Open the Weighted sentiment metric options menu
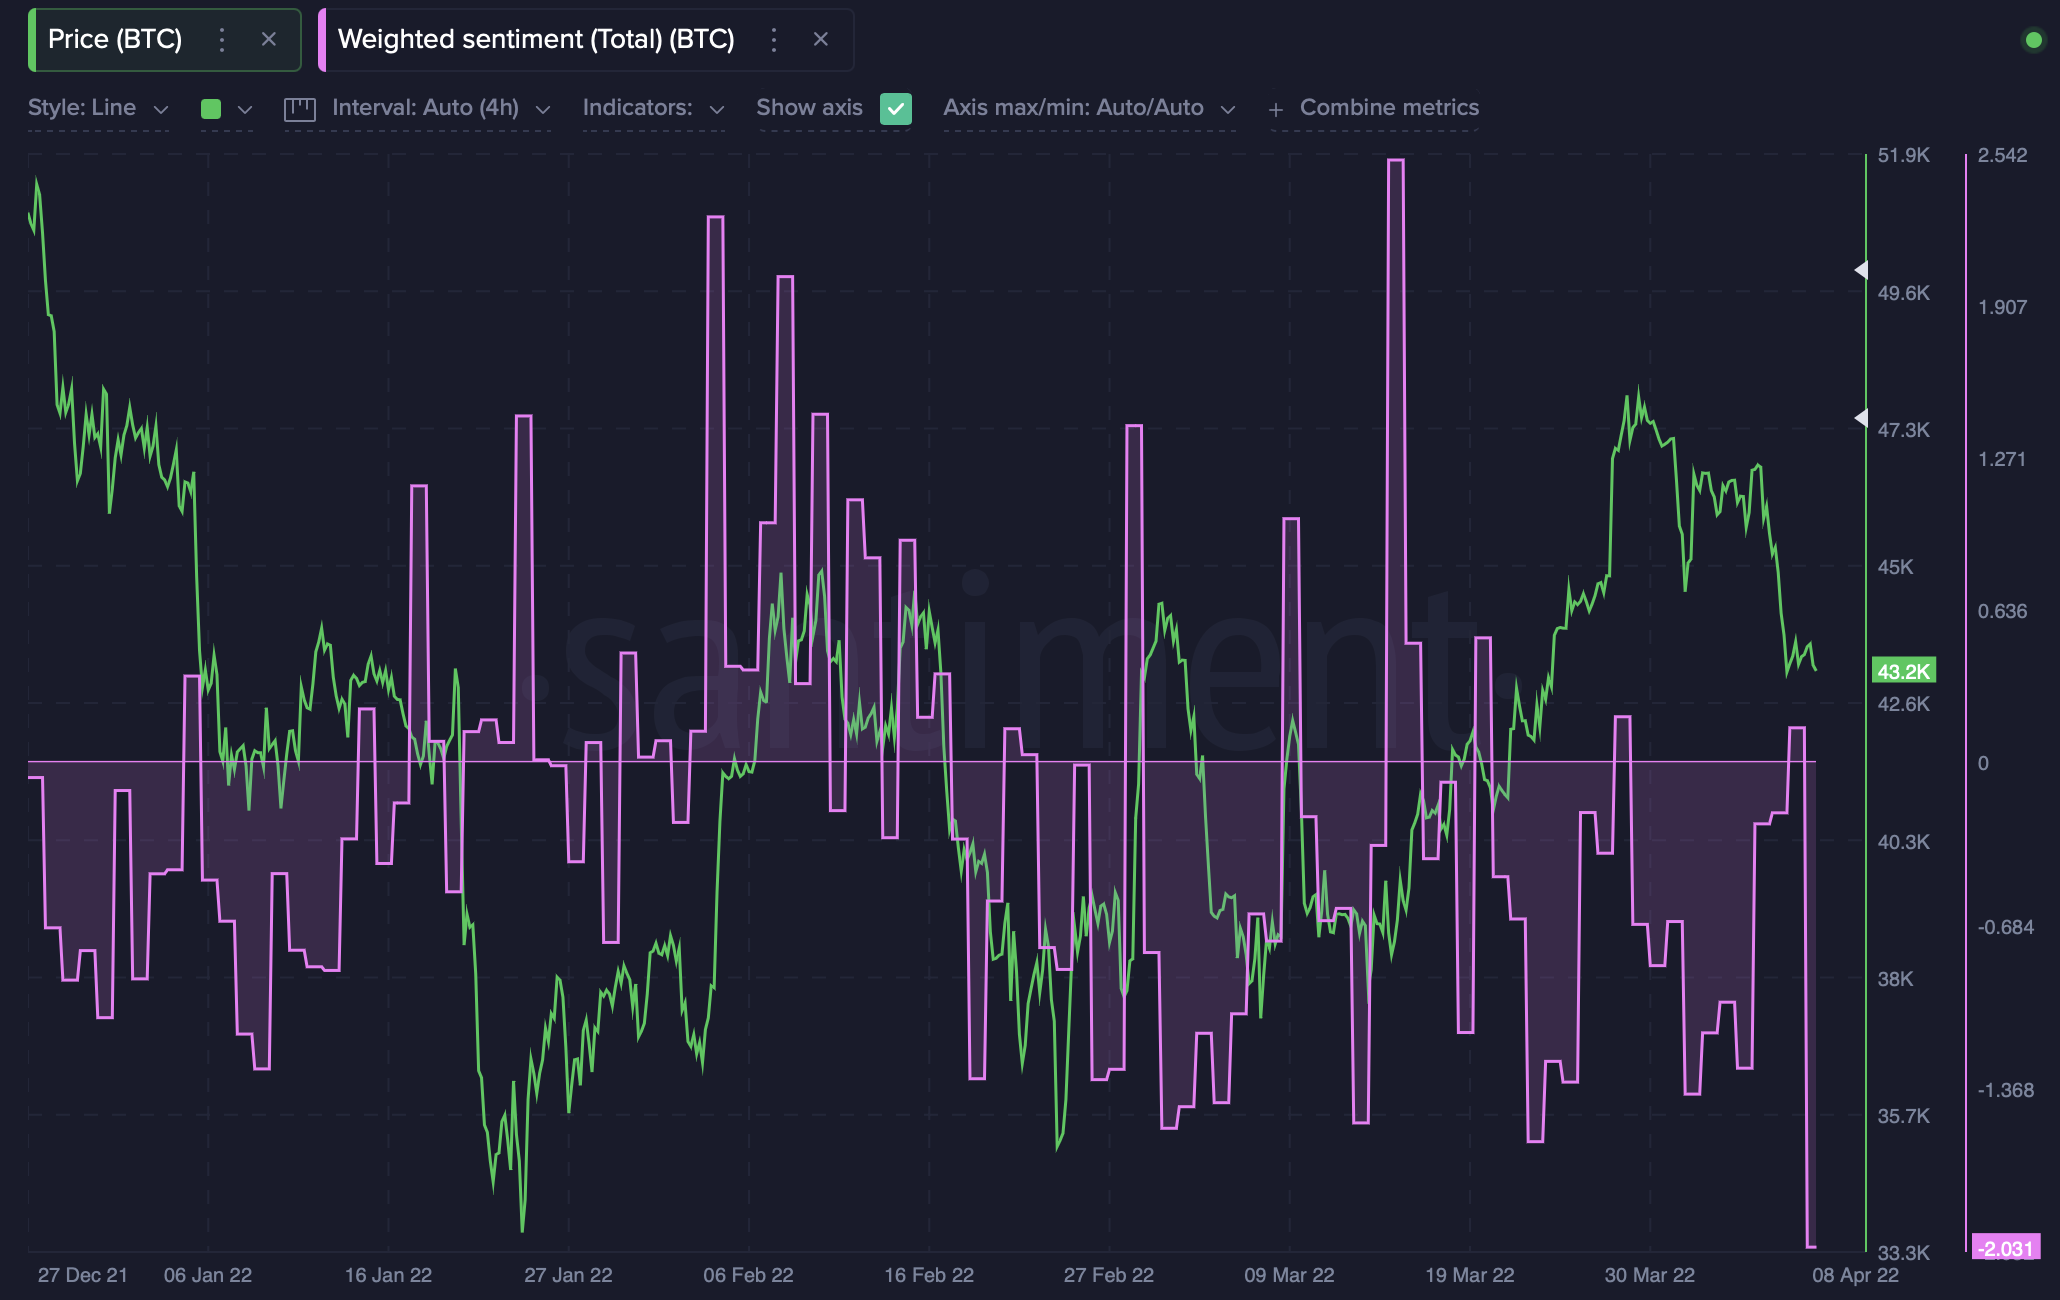Viewport: 2060px width, 1300px height. (774, 40)
